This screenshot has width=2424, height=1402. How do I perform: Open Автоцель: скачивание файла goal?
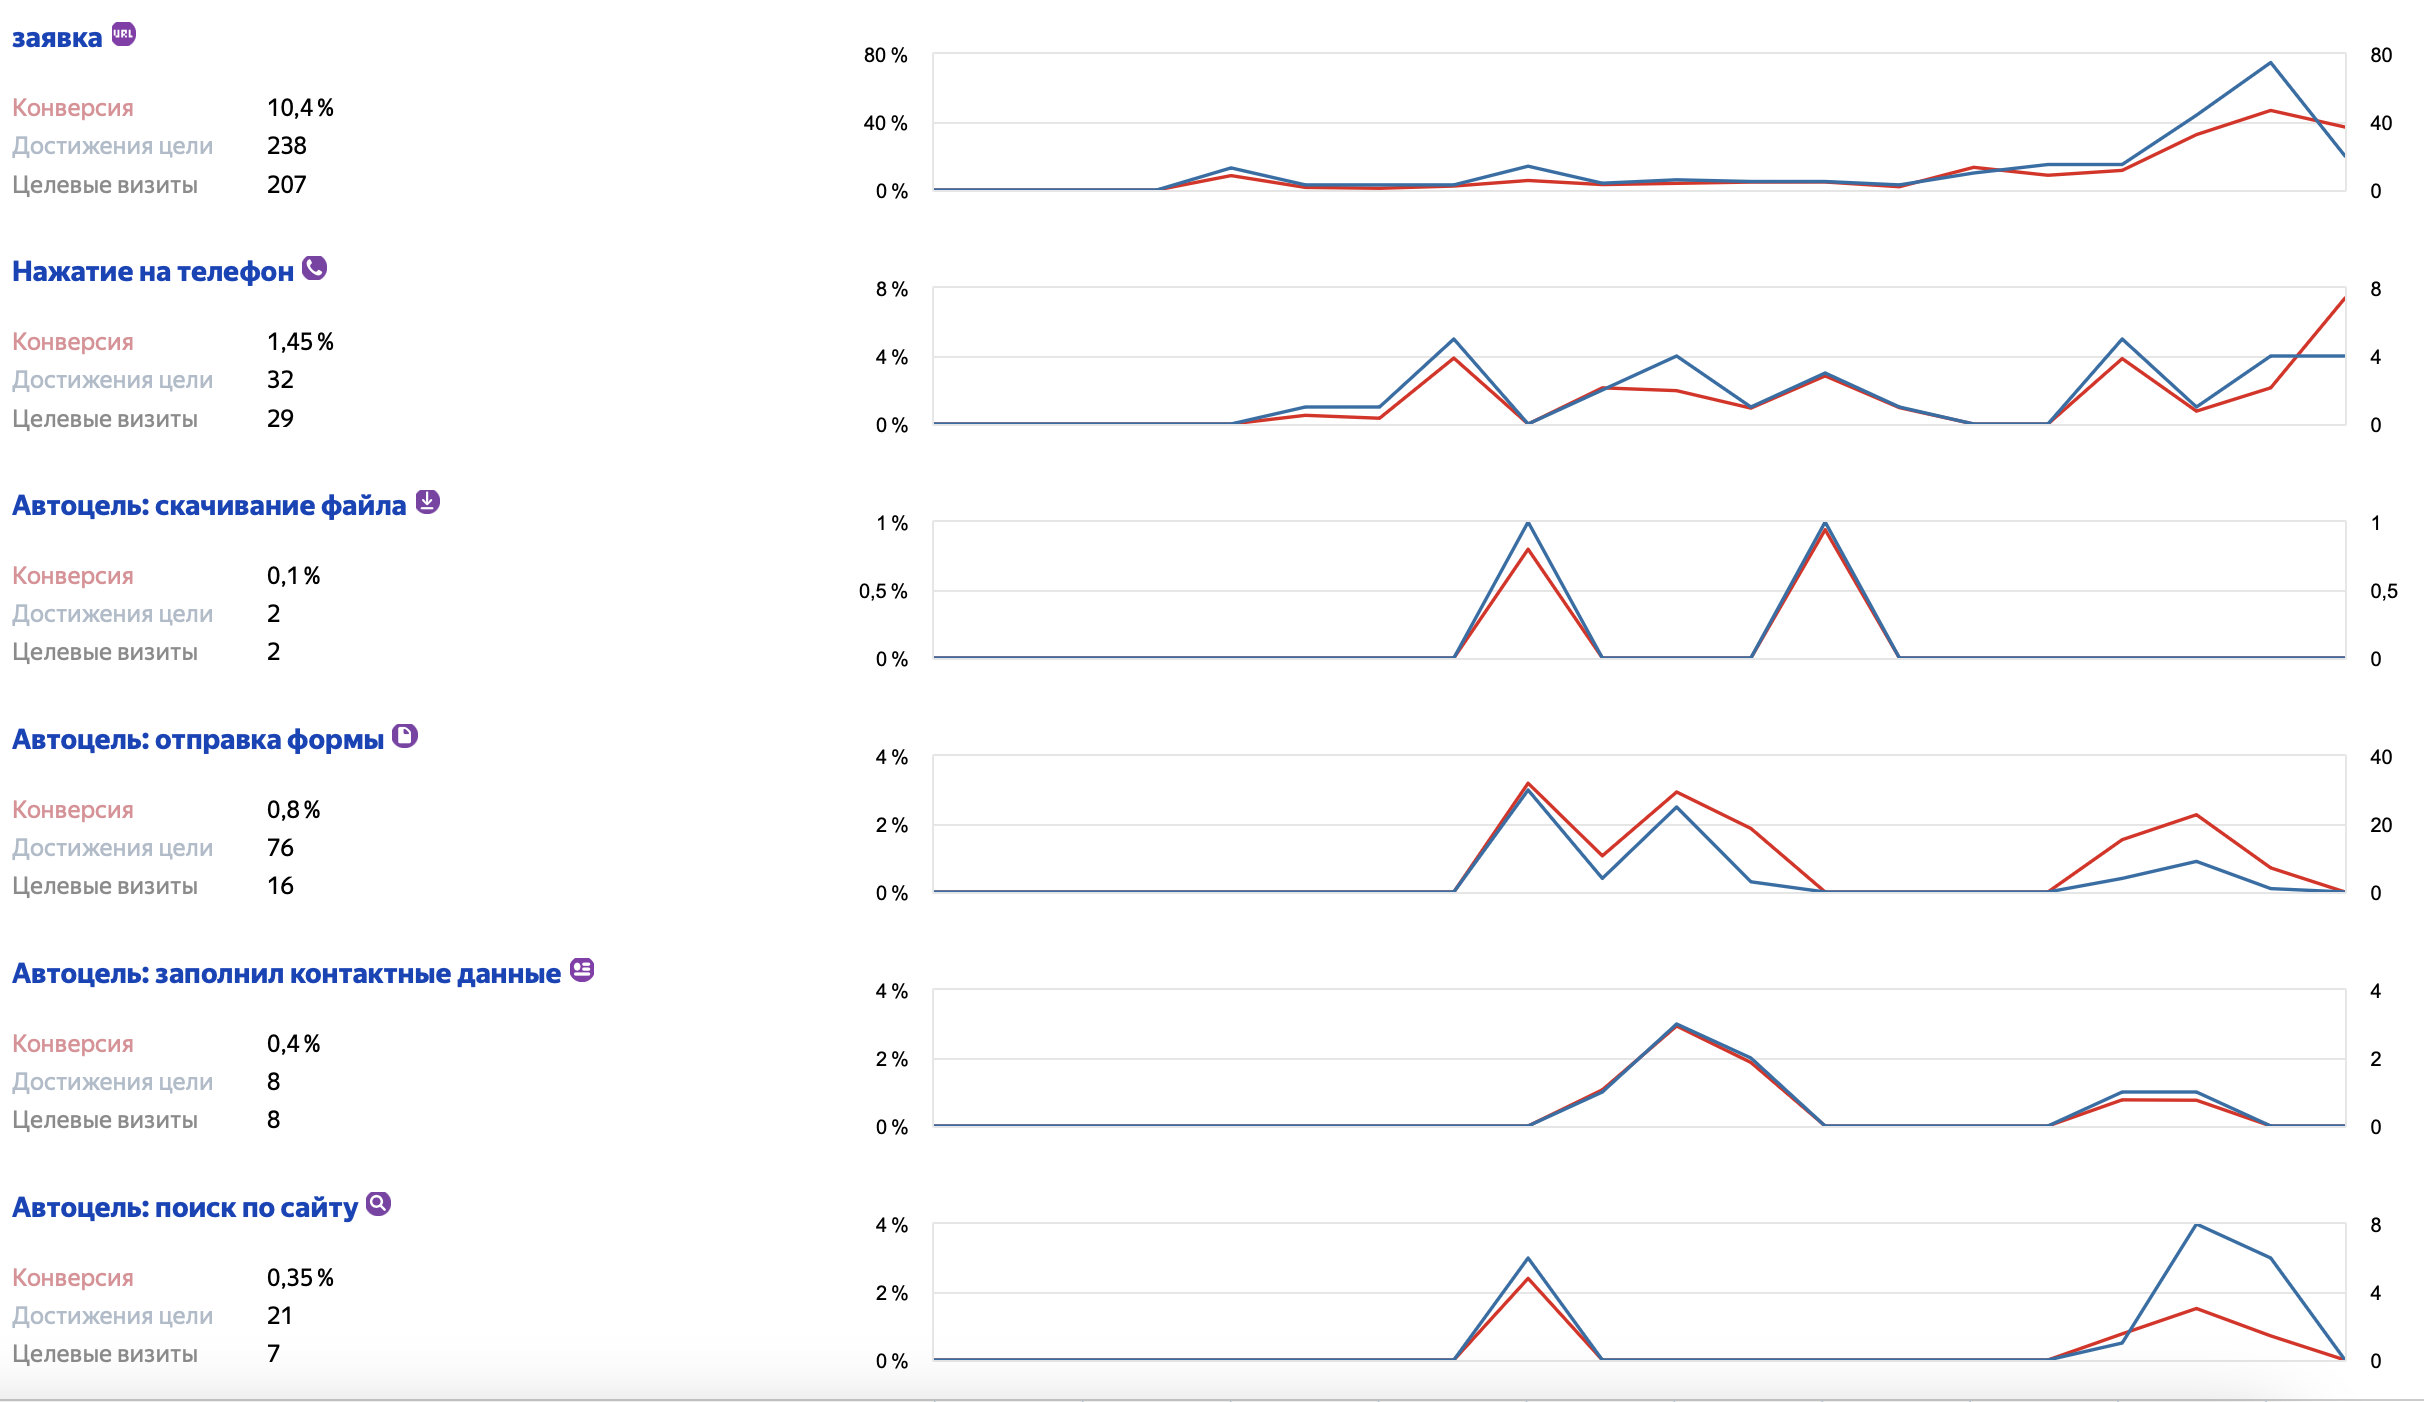coord(209,506)
